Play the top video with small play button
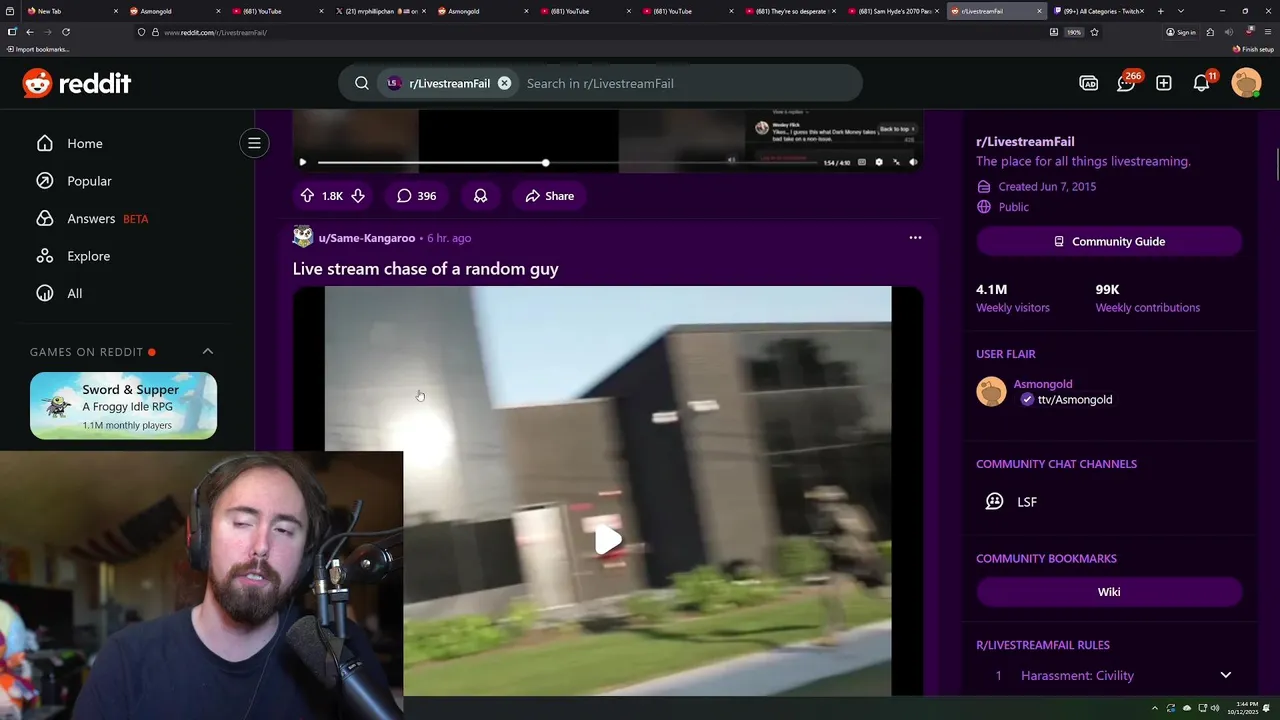This screenshot has width=1280, height=720. (303, 162)
